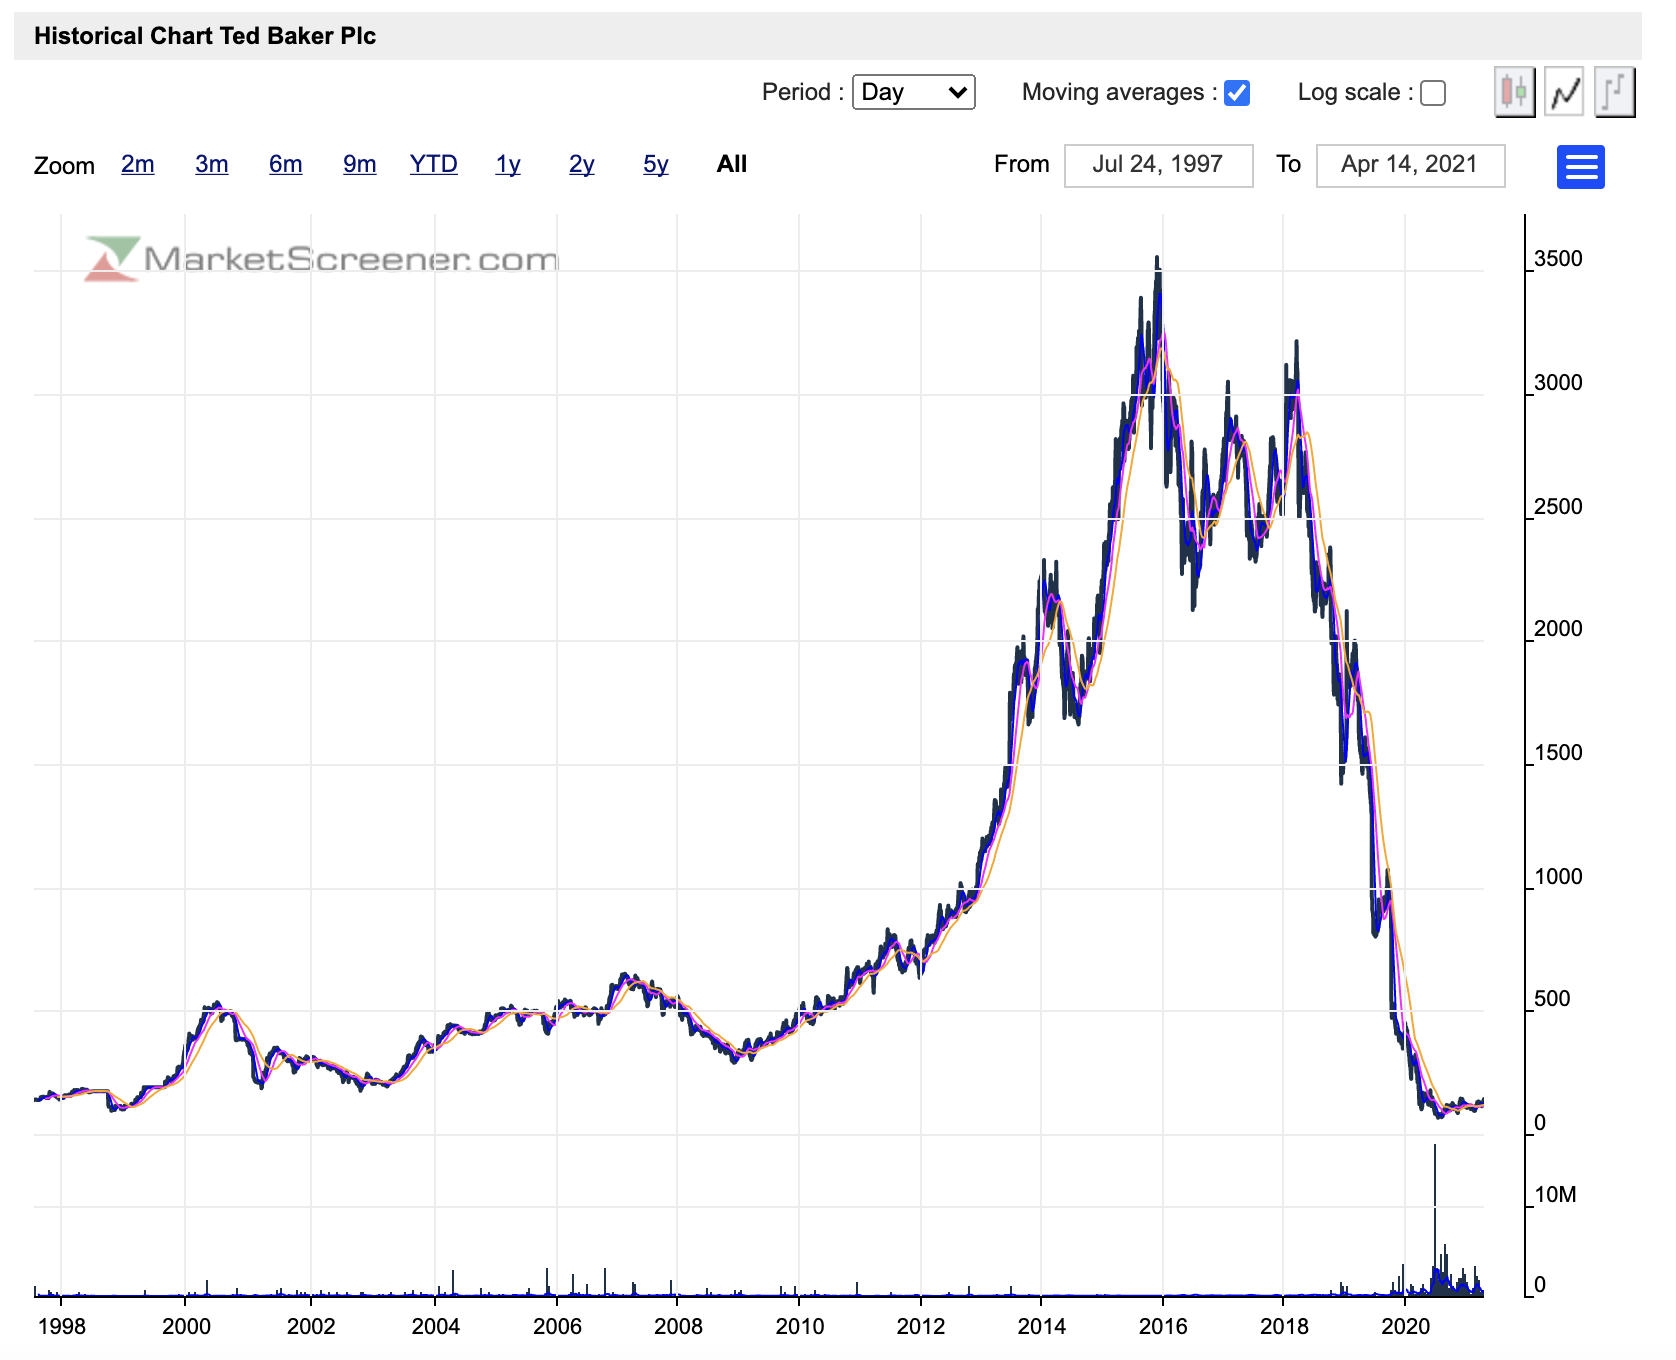Click the 2016 x-axis year label
1676x1360 pixels.
click(x=1163, y=1327)
